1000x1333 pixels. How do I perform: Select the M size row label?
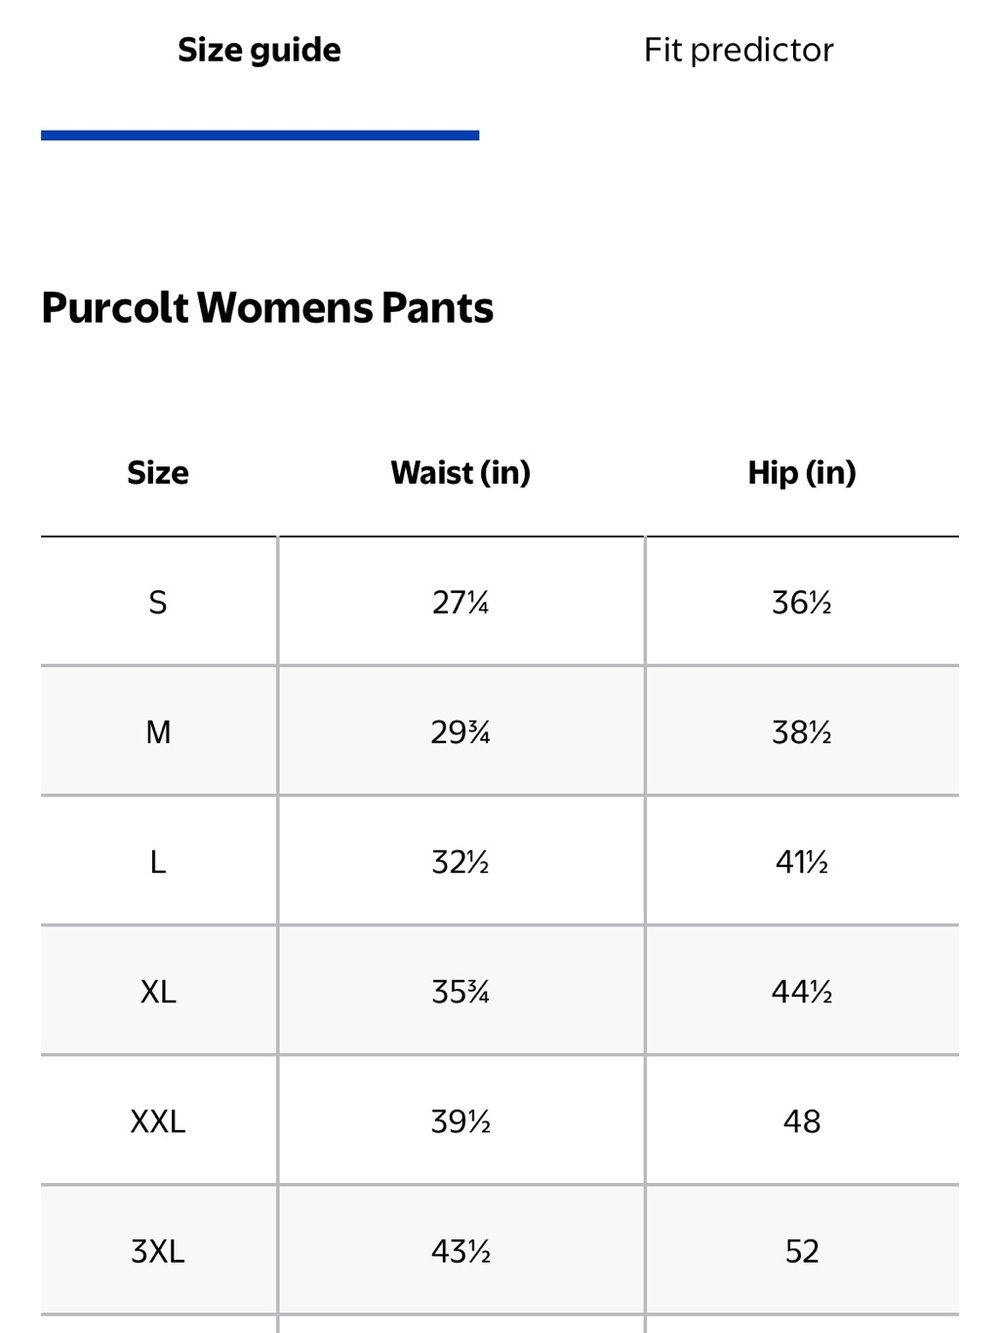click(x=158, y=732)
